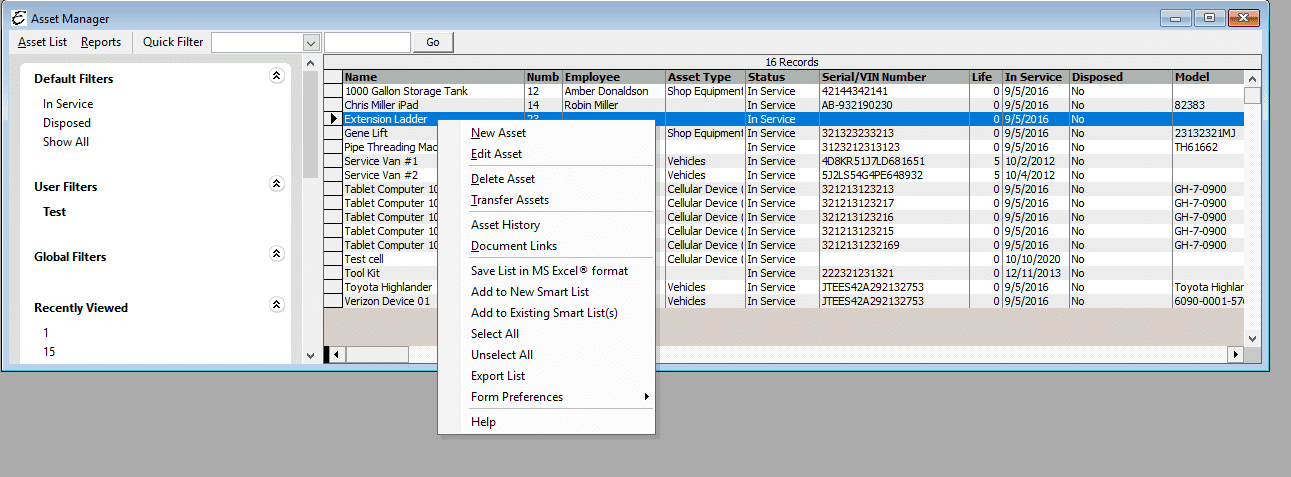This screenshot has width=1291, height=477.
Task: Choose Delete Asset from context menu
Action: (546, 179)
